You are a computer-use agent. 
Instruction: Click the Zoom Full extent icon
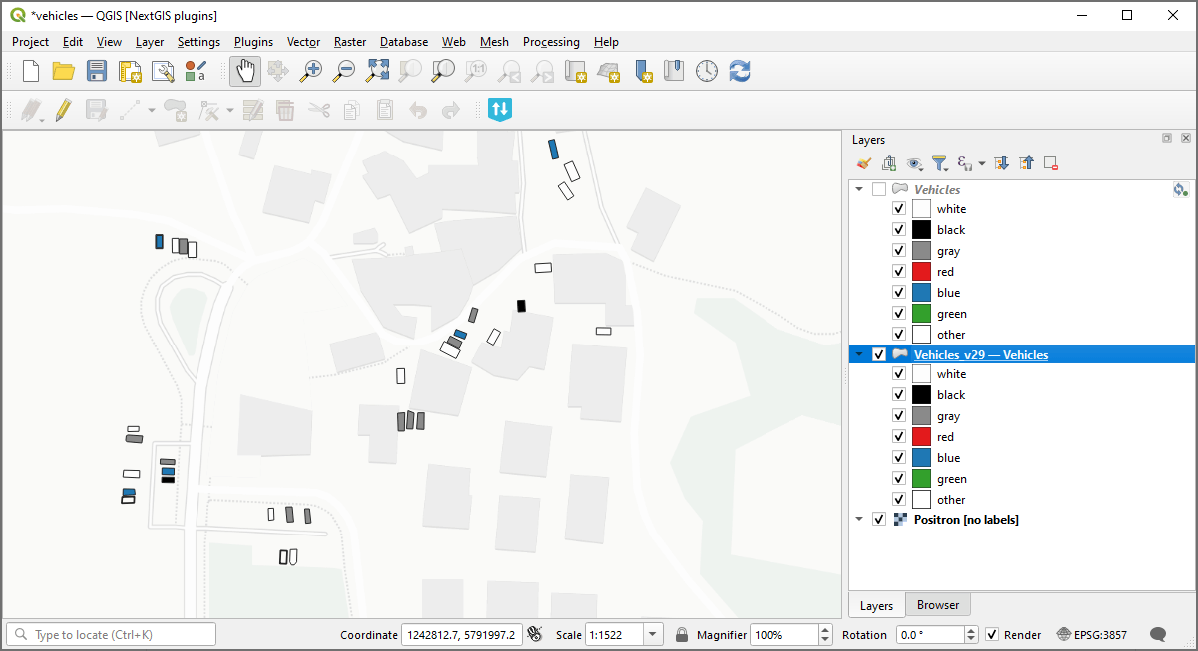[x=377, y=71]
